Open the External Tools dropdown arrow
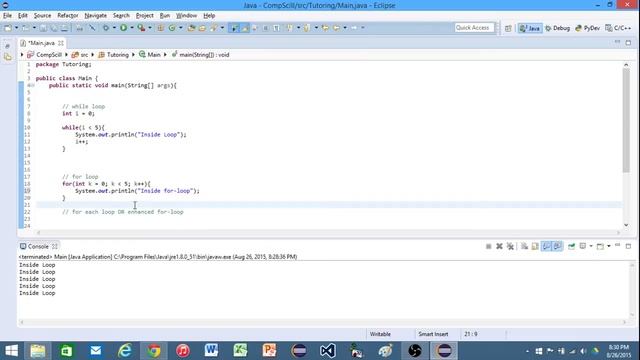Viewport: 640px width, 360px height. [x=150, y=28]
